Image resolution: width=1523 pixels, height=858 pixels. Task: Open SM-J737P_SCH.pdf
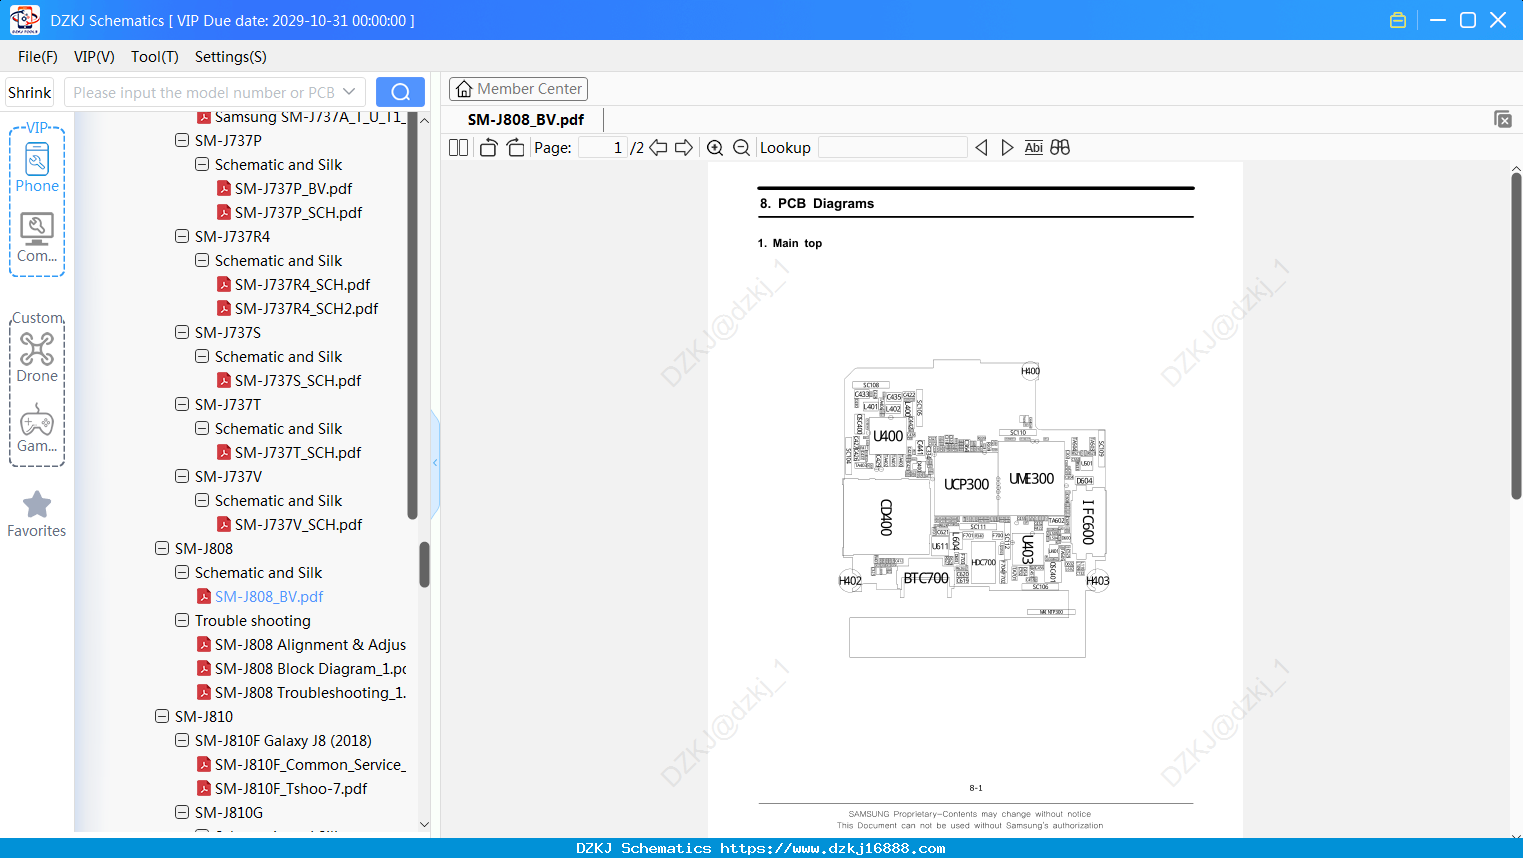298,212
